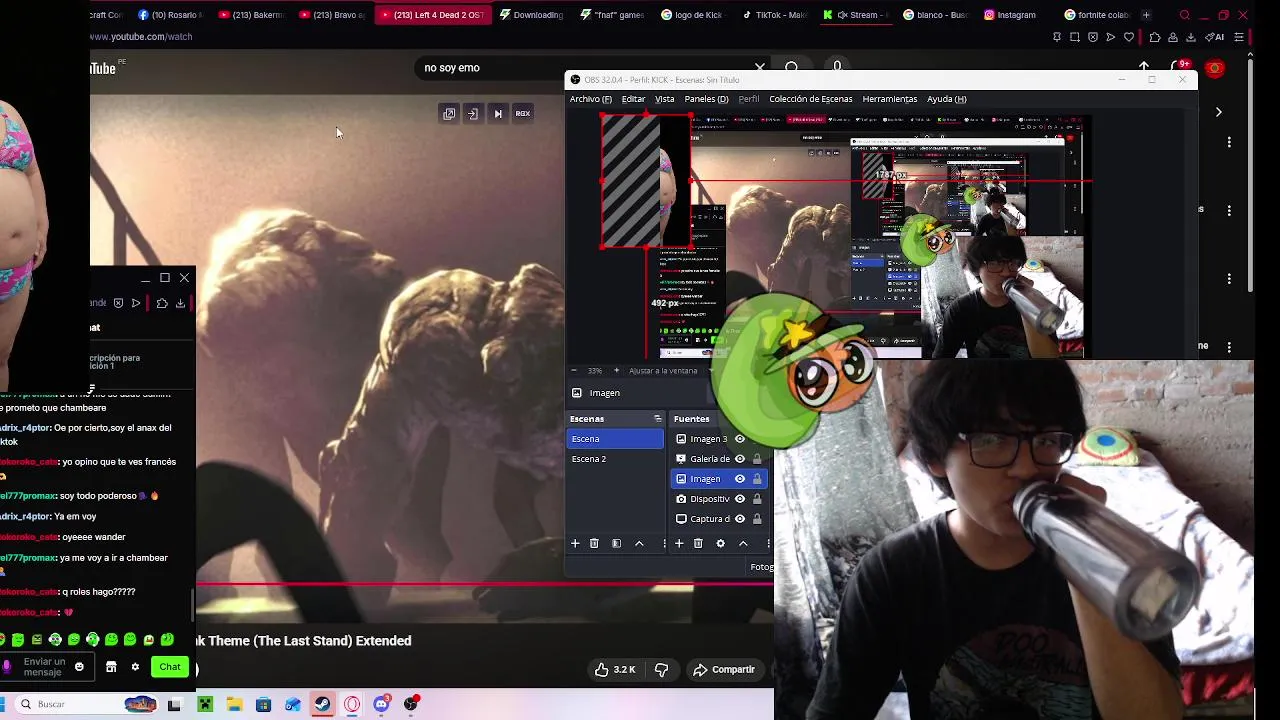Switch to the TikTok browser tab
The width and height of the screenshot is (1280, 720).
tap(775, 15)
